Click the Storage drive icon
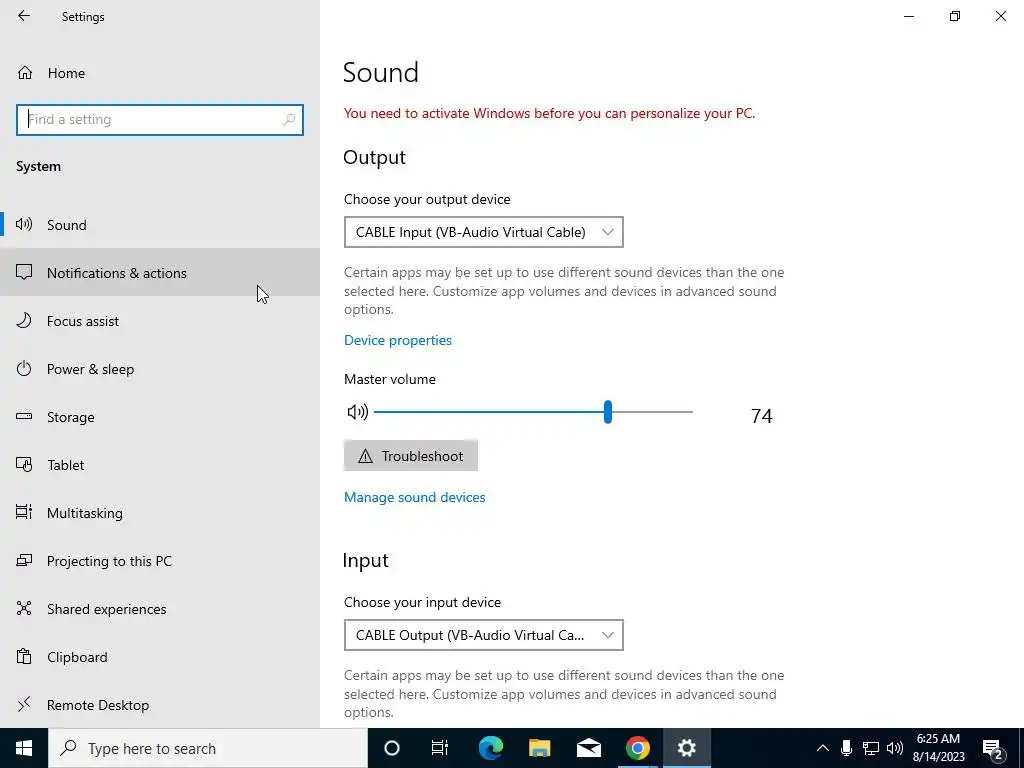The image size is (1024, 768). click(x=24, y=416)
